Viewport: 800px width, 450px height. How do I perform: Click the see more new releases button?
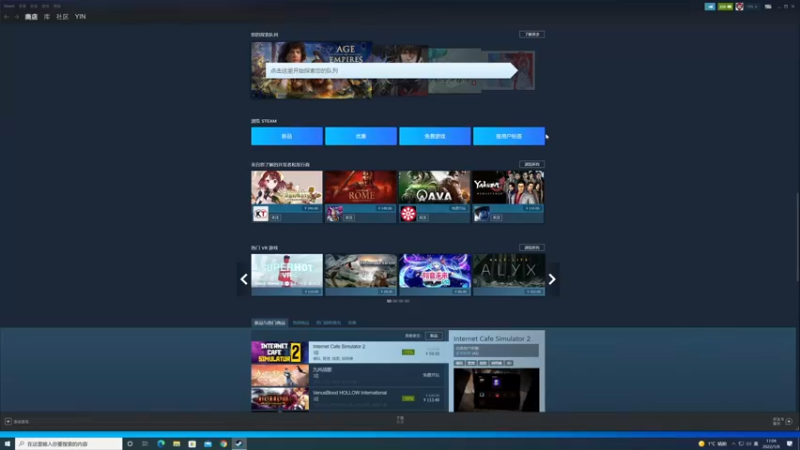pos(434,336)
